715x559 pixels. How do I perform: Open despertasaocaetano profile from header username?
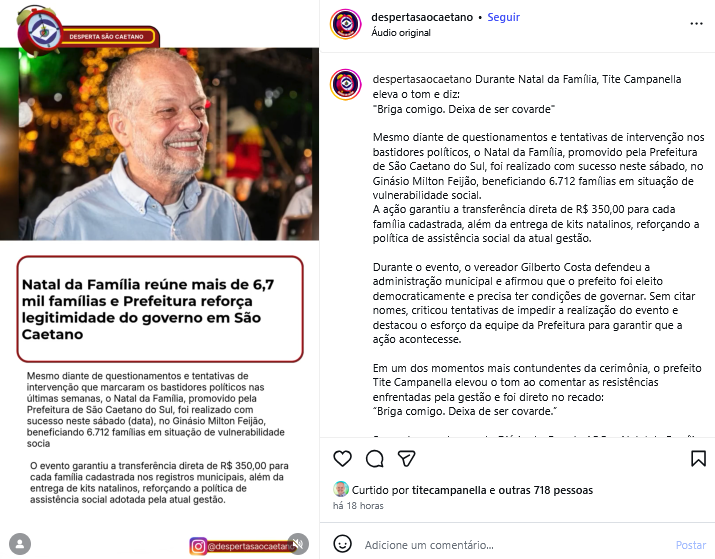click(422, 17)
